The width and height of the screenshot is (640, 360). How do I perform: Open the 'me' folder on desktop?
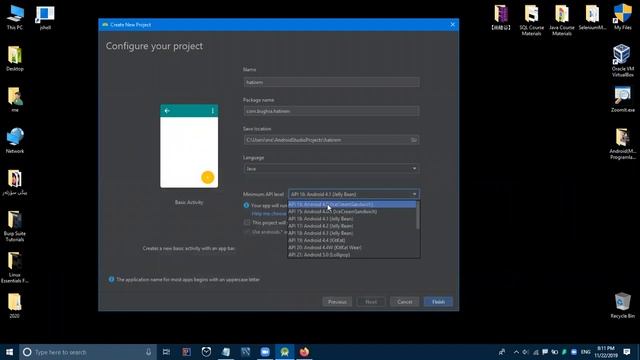coord(15,99)
